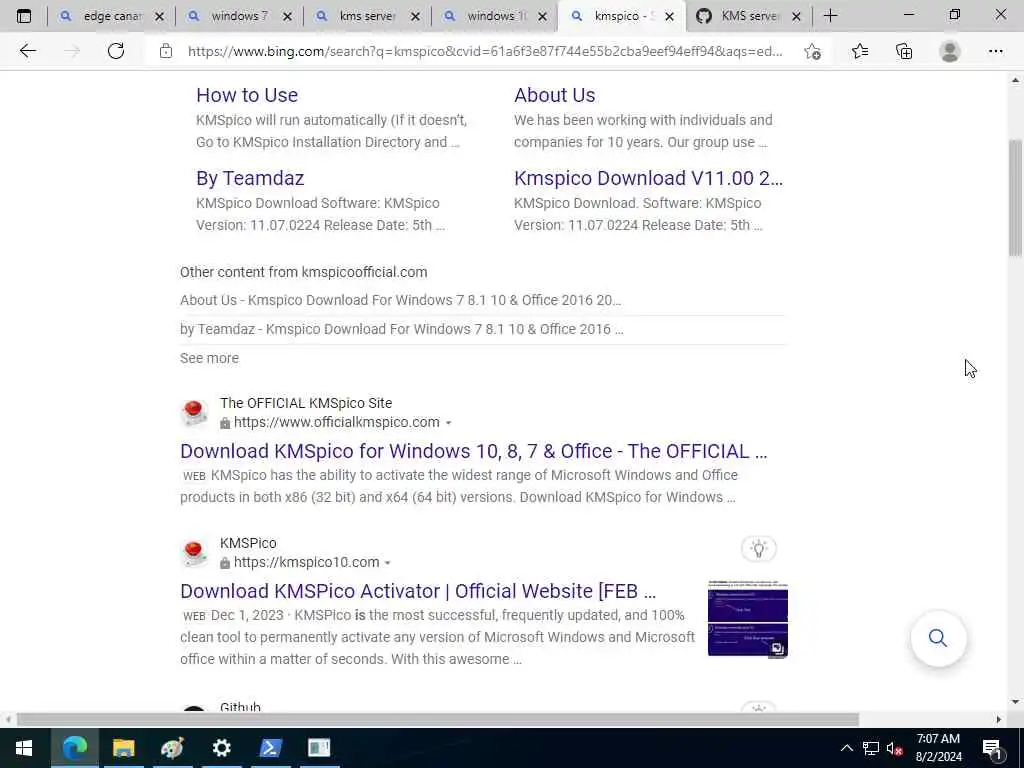The height and width of the screenshot is (768, 1024).
Task: Expand dropdown next to officialkmspico.com URL
Action: pyautogui.click(x=449, y=423)
